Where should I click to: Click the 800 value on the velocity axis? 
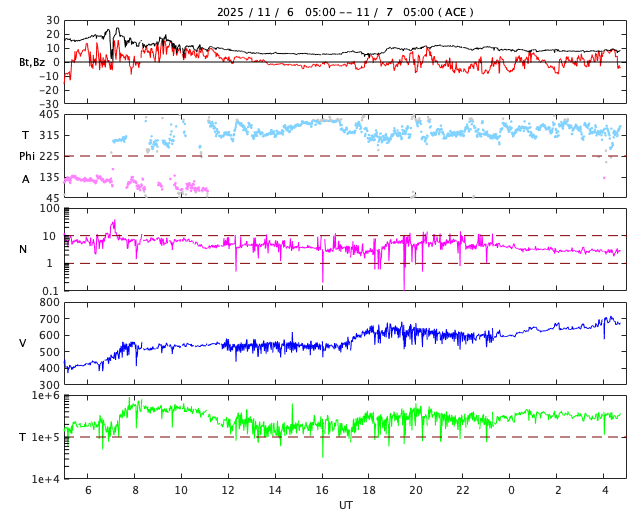point(49,303)
